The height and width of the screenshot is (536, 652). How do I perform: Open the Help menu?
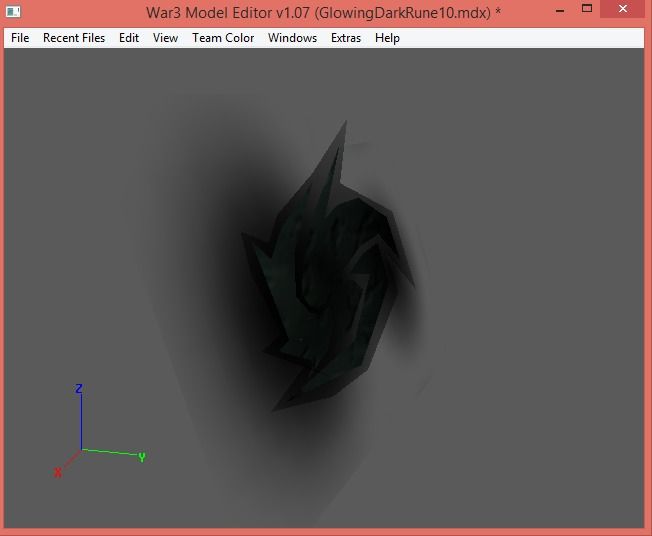click(387, 38)
